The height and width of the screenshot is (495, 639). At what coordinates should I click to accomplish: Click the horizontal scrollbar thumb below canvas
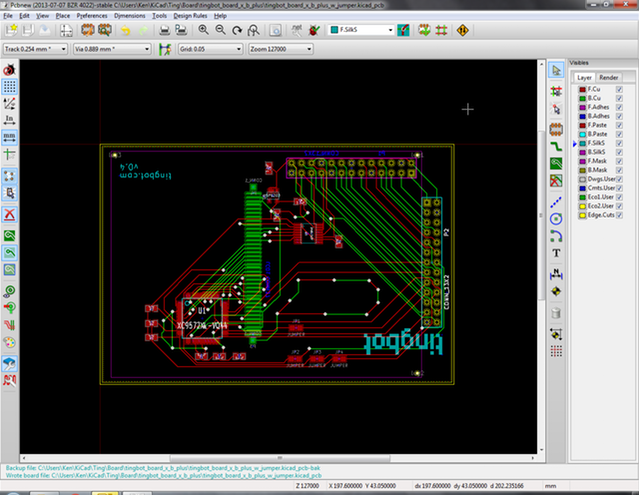point(280,458)
